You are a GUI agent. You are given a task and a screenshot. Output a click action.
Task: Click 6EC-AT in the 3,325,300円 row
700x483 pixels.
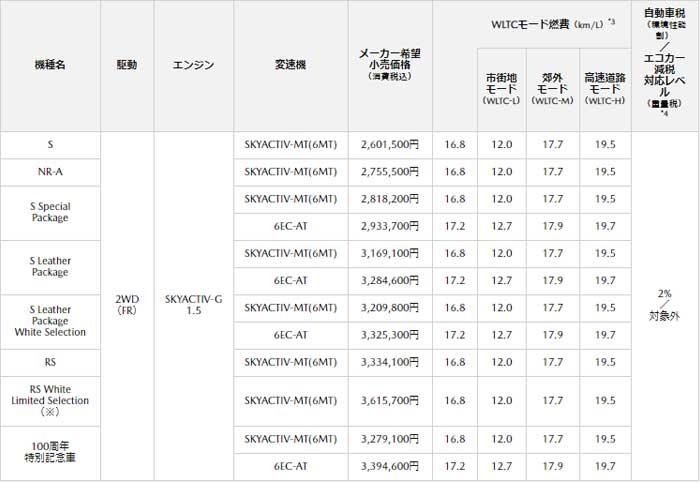click(291, 335)
